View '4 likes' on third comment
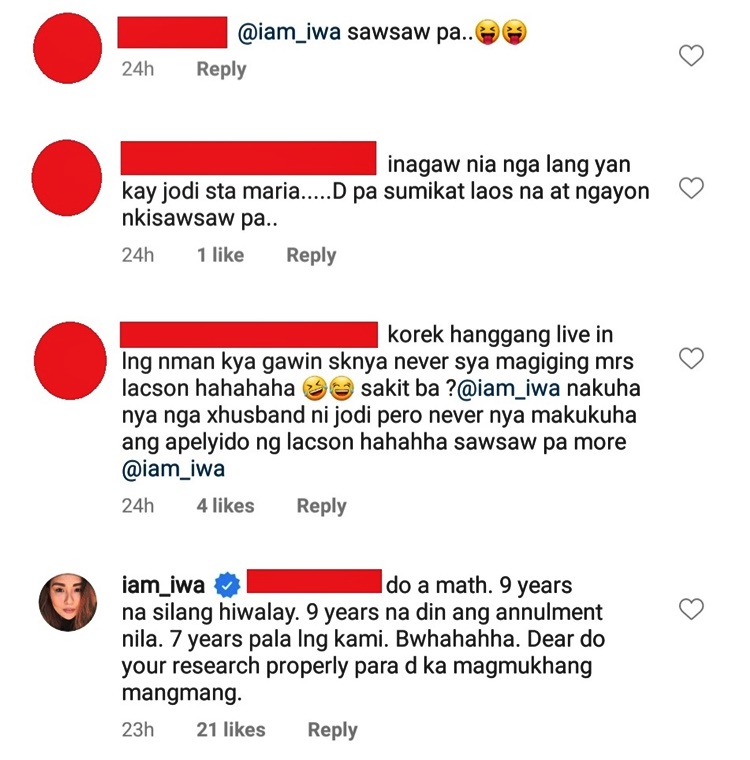The width and height of the screenshot is (750, 760). (225, 506)
